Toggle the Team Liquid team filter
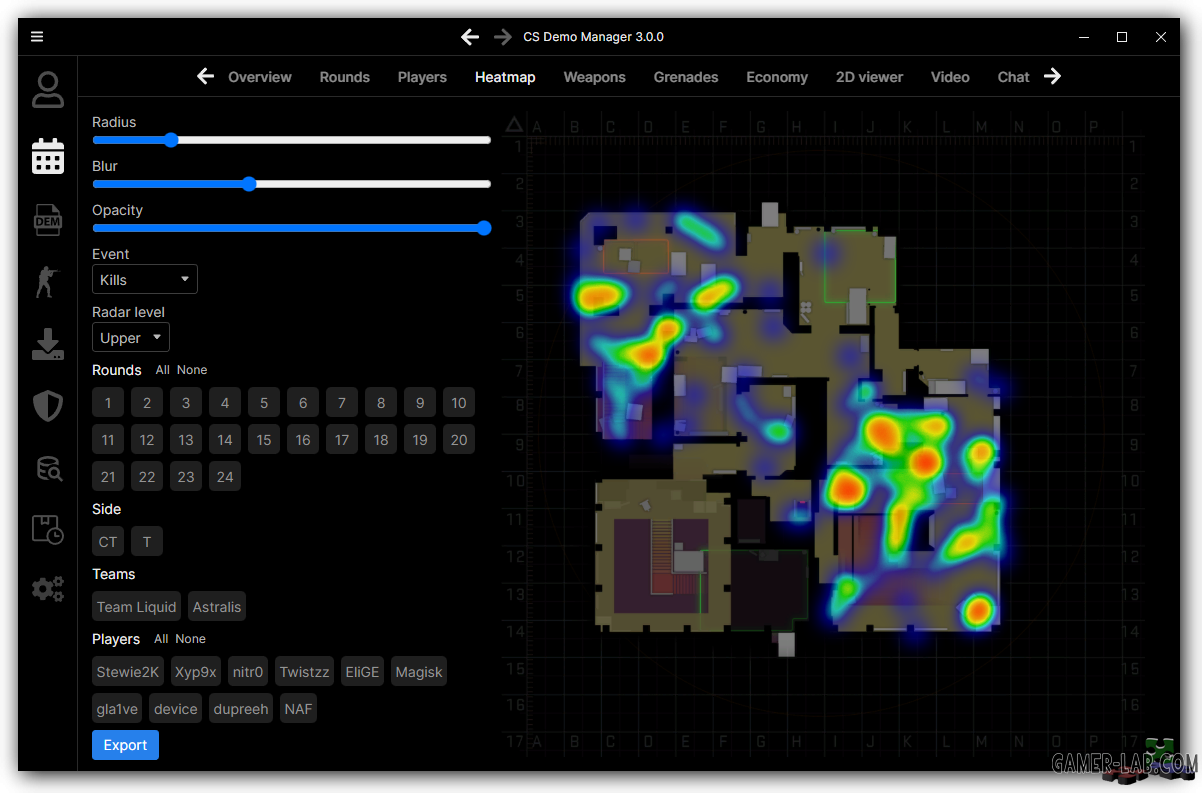 coord(137,607)
